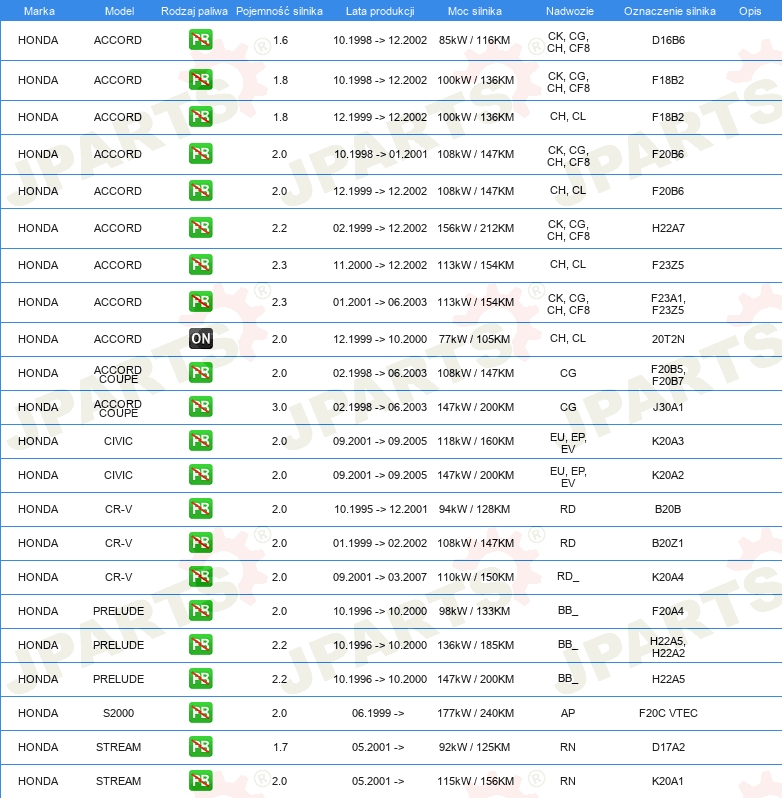Click the 11.2000 -> 12.2002 production dates
Image resolution: width=782 pixels, height=798 pixels.
(380, 265)
